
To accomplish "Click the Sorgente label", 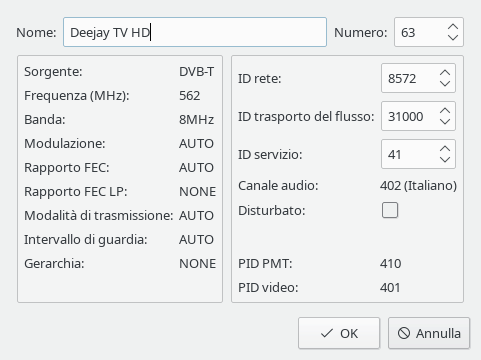I will (53, 72).
